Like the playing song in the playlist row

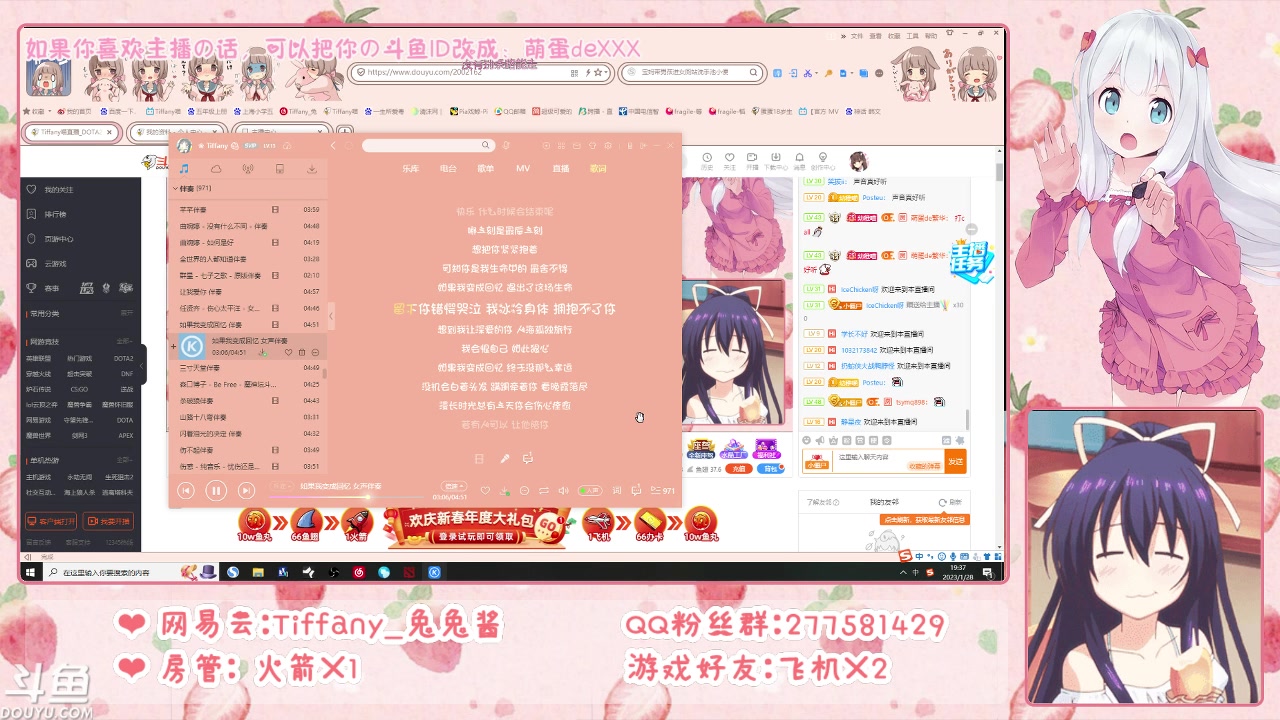coord(289,352)
